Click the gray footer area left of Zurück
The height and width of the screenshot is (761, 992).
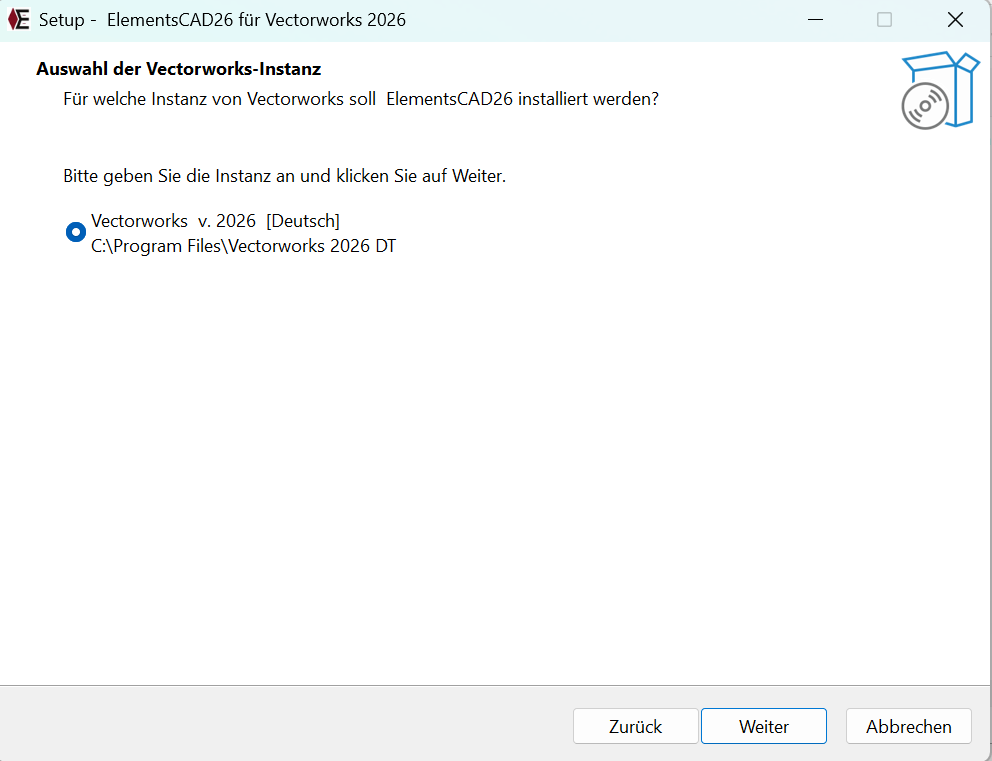pyautogui.click(x=280, y=725)
